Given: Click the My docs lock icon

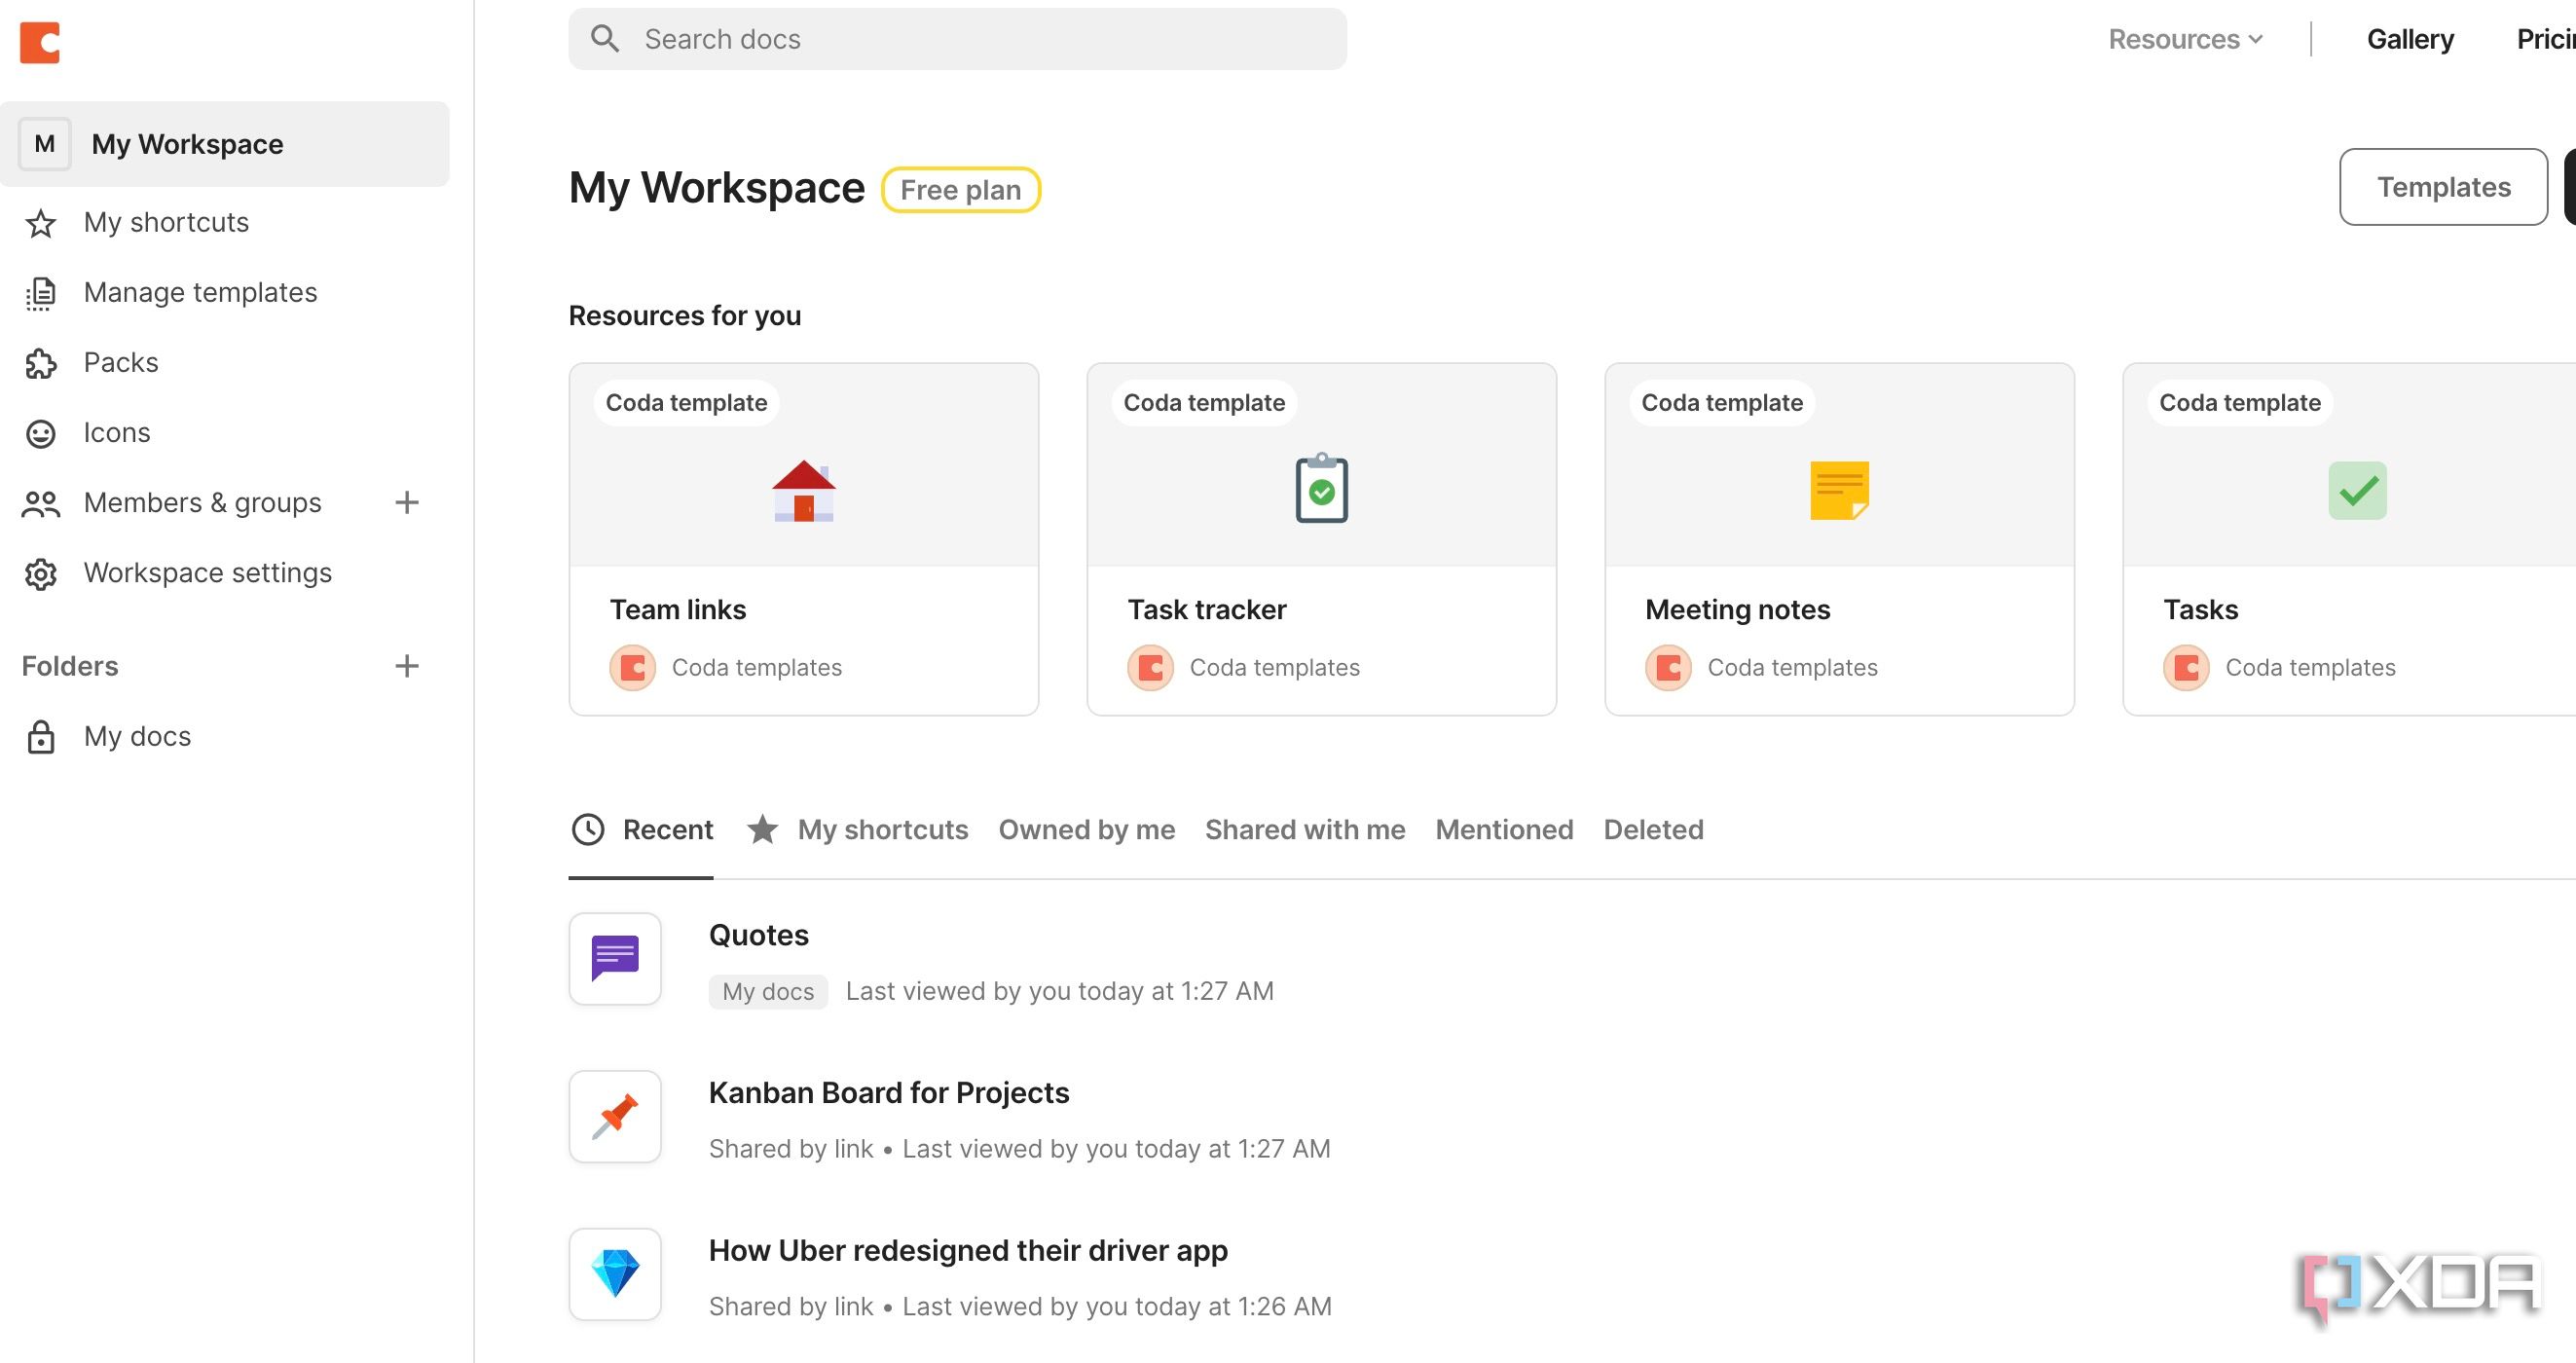Looking at the screenshot, I should [41, 736].
